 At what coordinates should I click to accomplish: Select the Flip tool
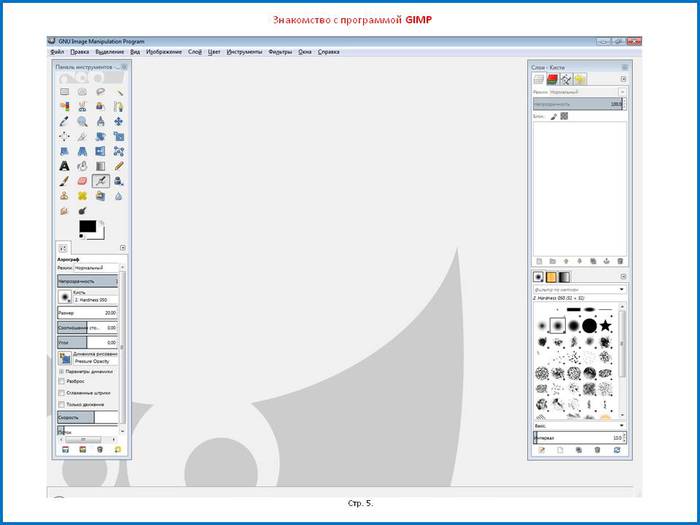100,151
